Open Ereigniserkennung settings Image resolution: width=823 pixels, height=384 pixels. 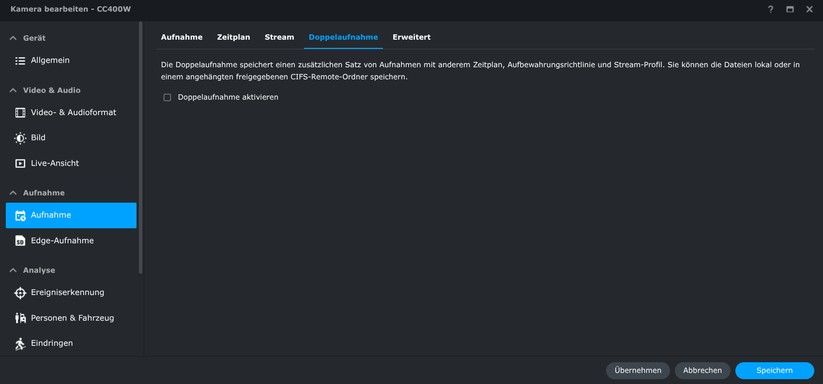pyautogui.click(x=71, y=293)
